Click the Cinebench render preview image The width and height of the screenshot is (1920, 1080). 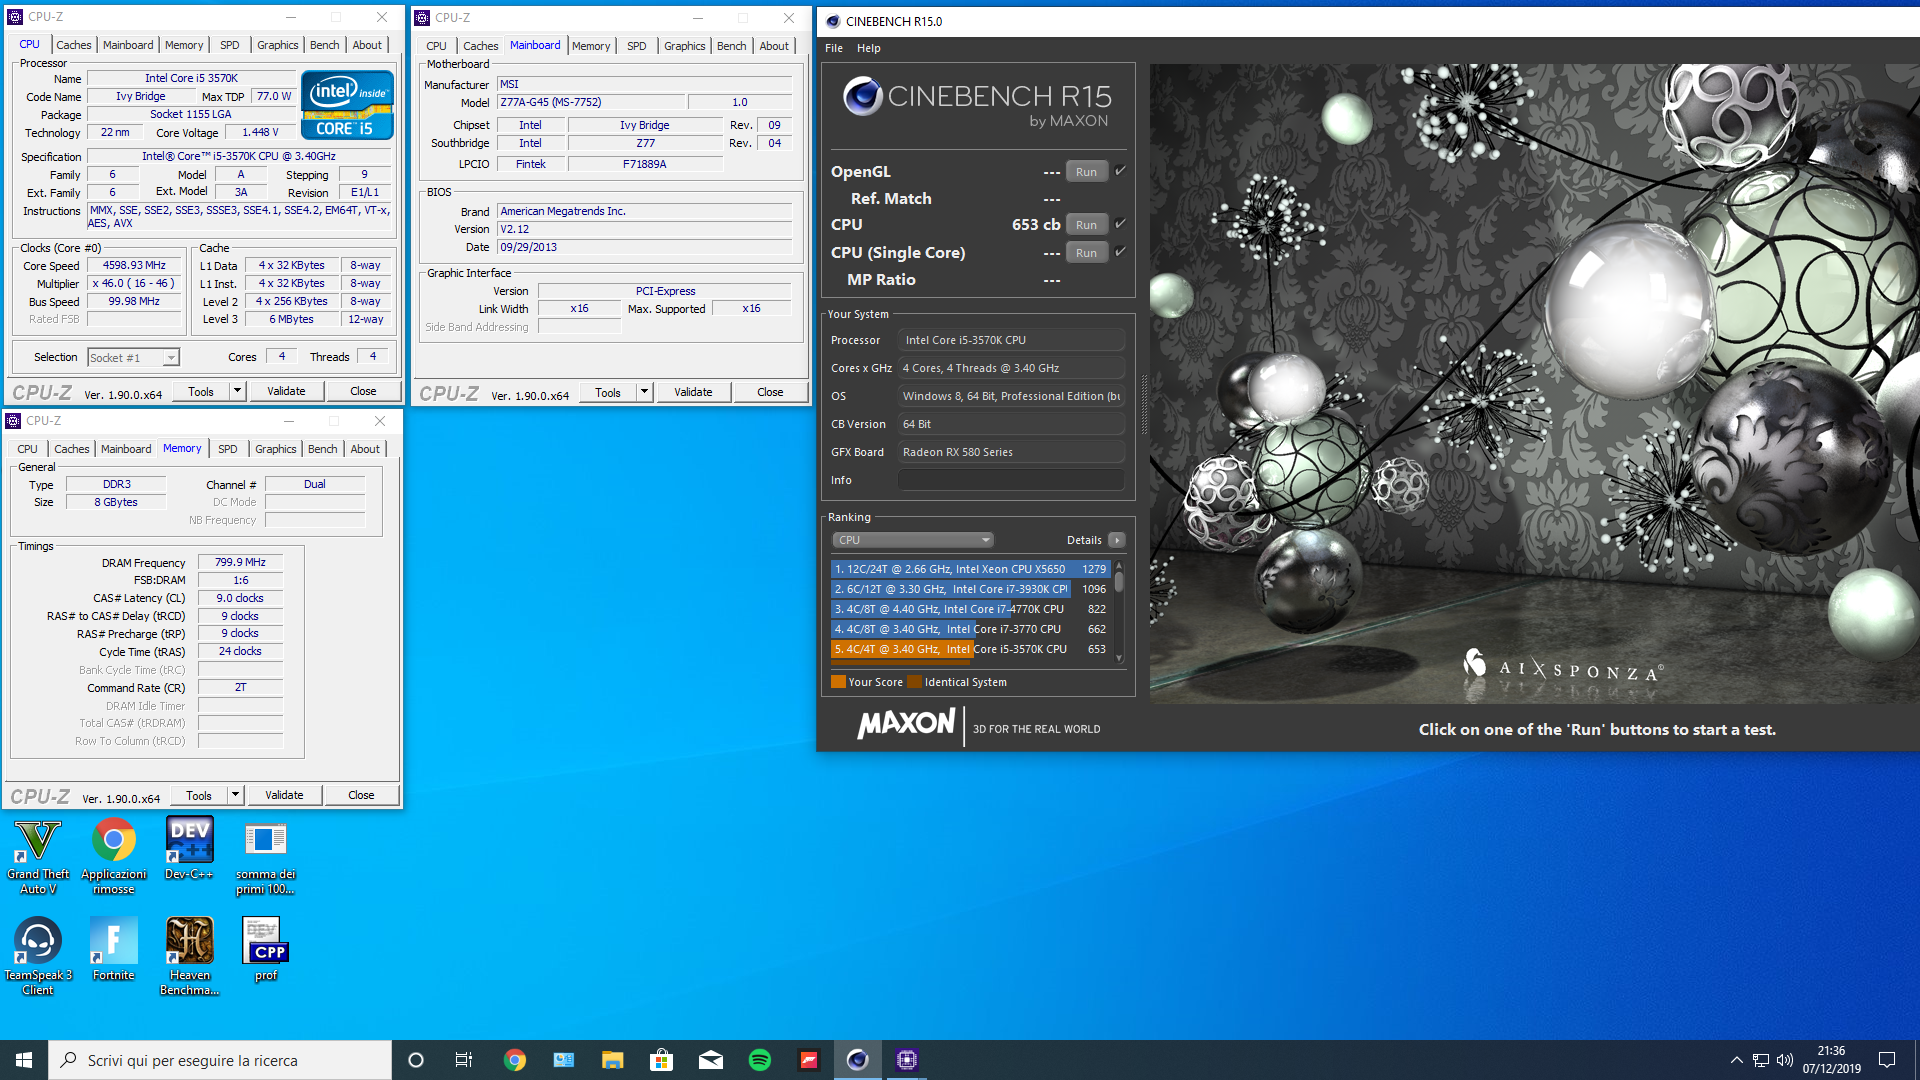pyautogui.click(x=1534, y=383)
